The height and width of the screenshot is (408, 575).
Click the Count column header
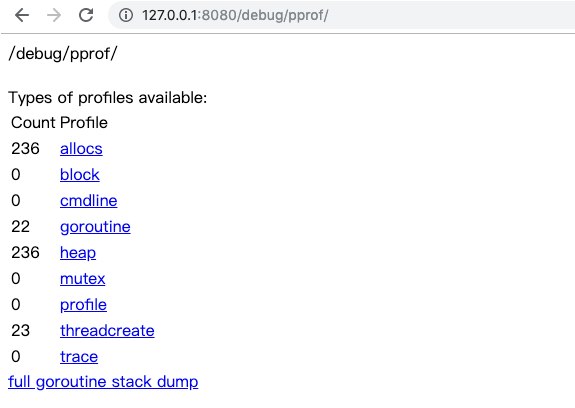(33, 123)
